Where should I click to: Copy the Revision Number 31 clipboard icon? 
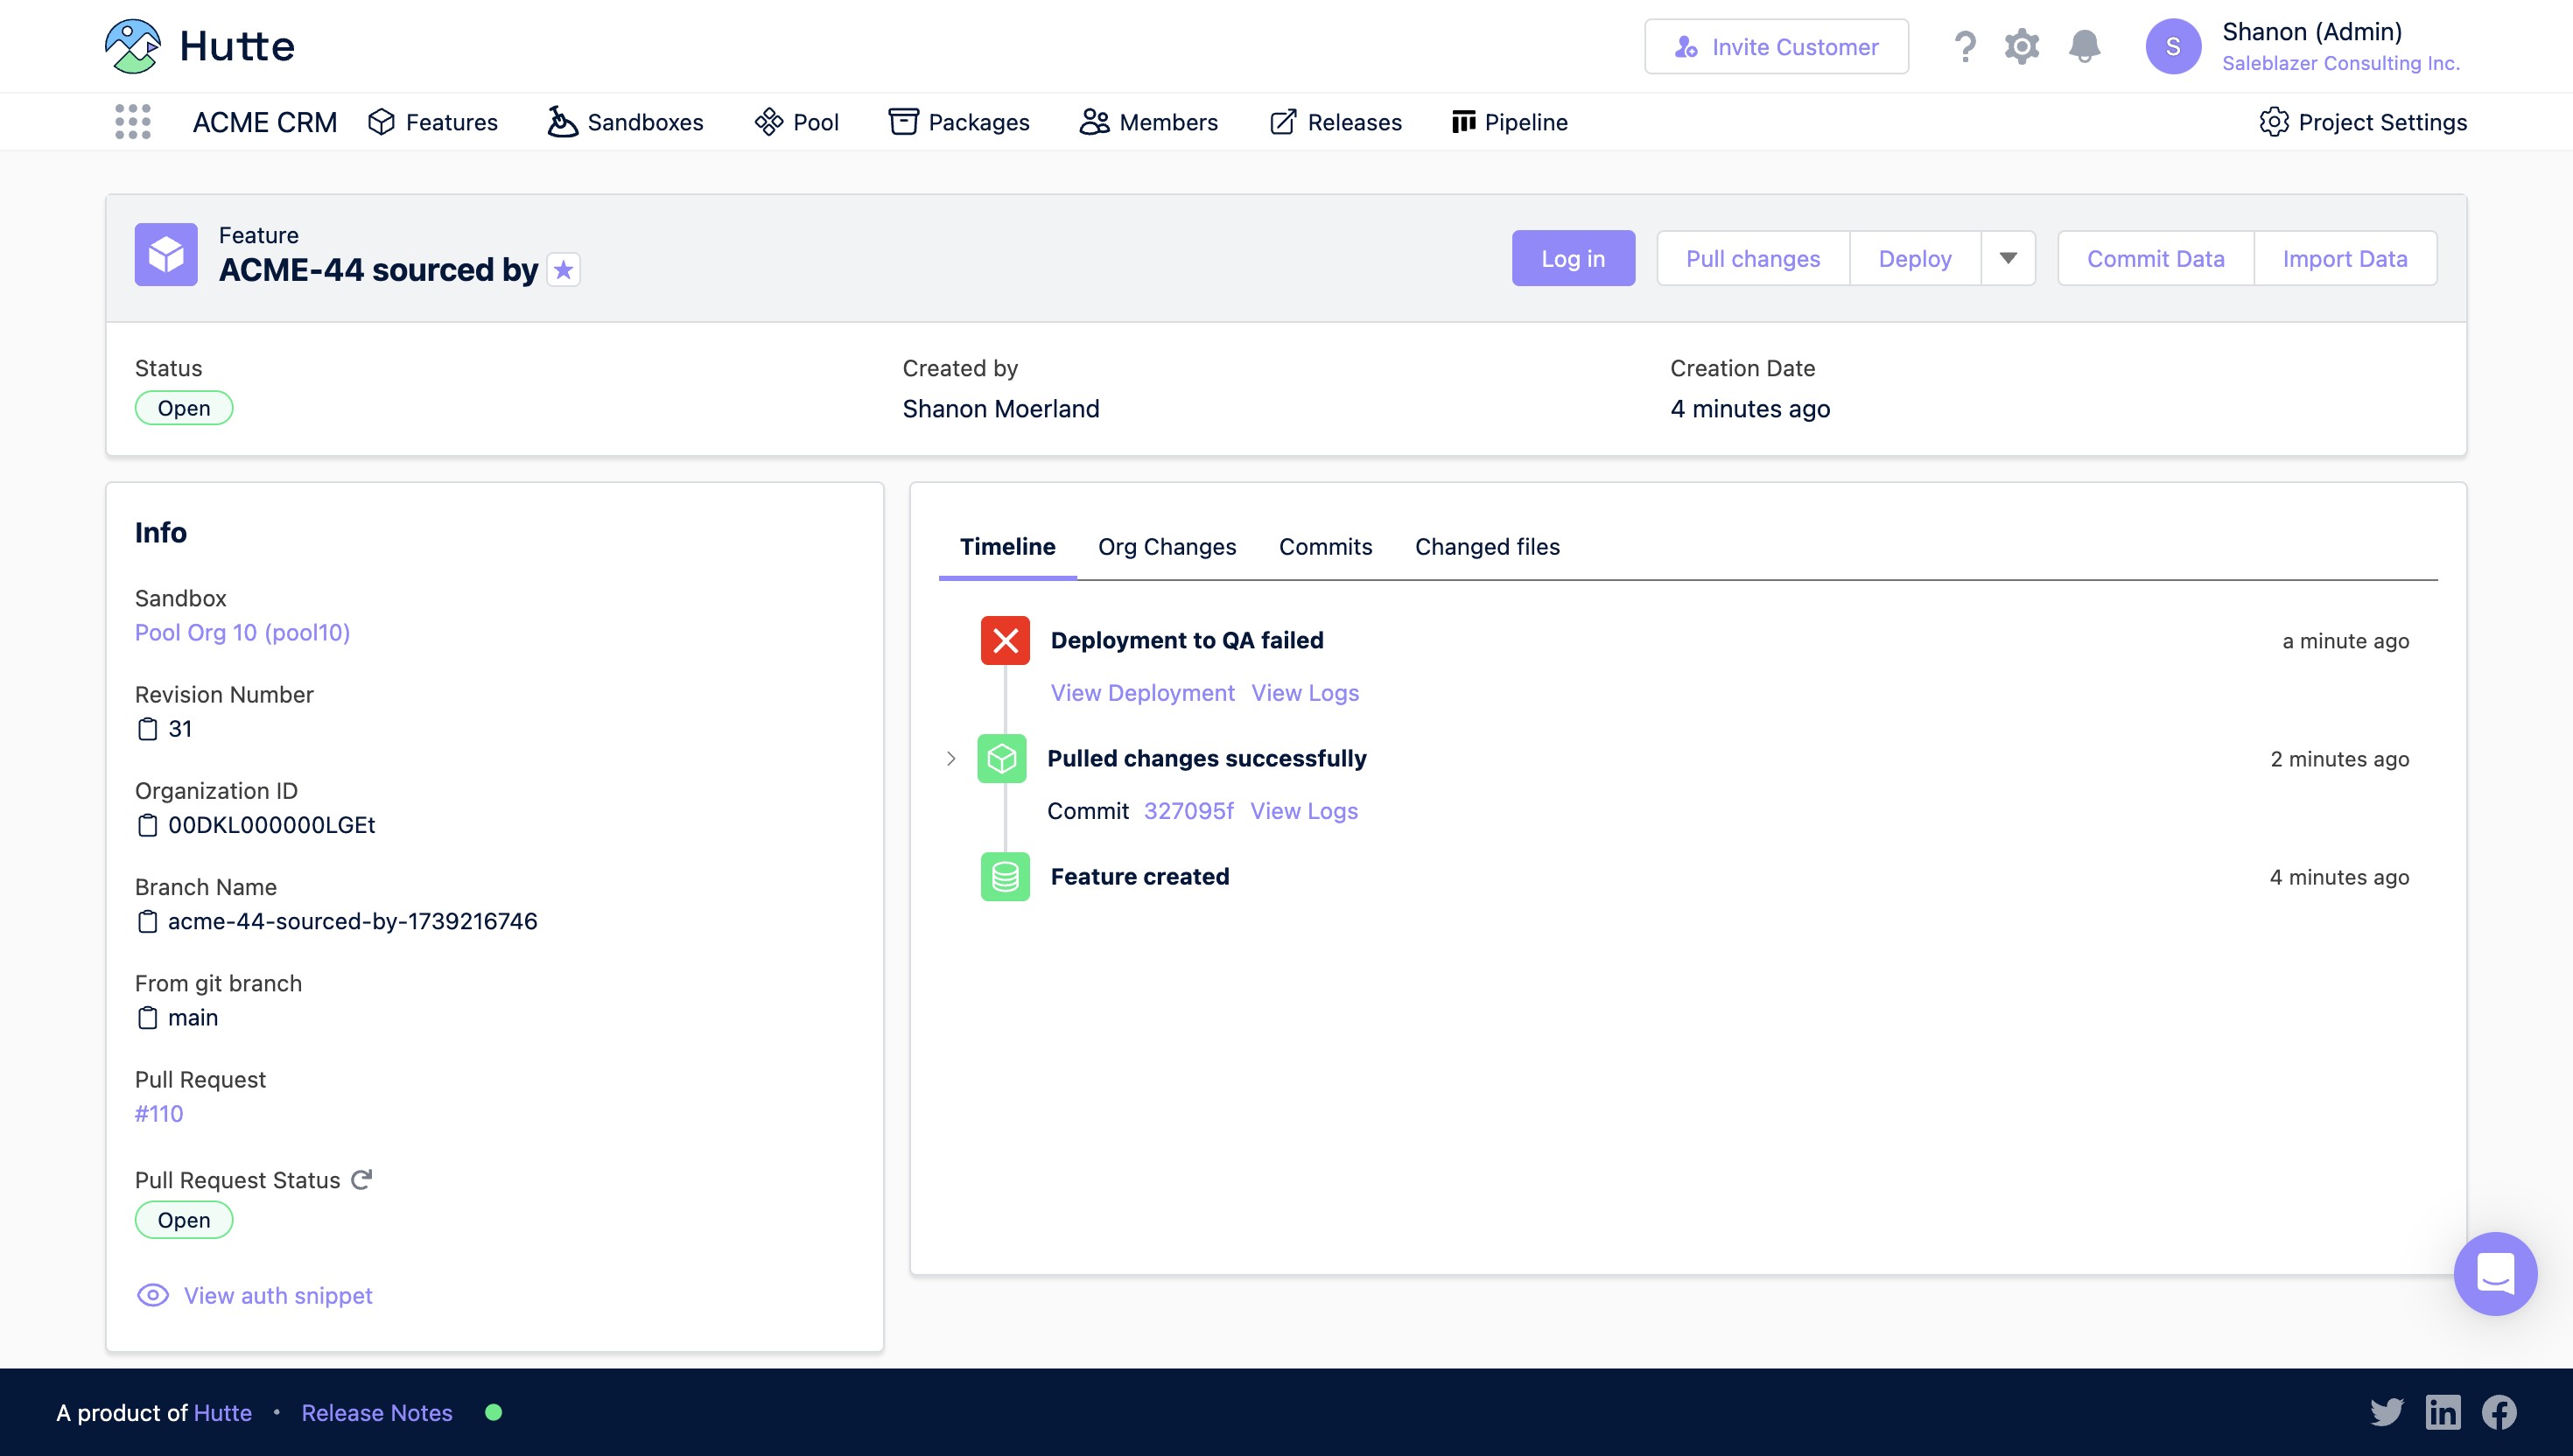[147, 729]
